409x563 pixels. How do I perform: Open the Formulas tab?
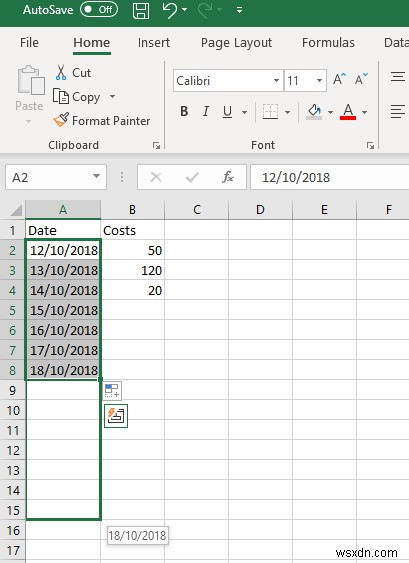328,43
